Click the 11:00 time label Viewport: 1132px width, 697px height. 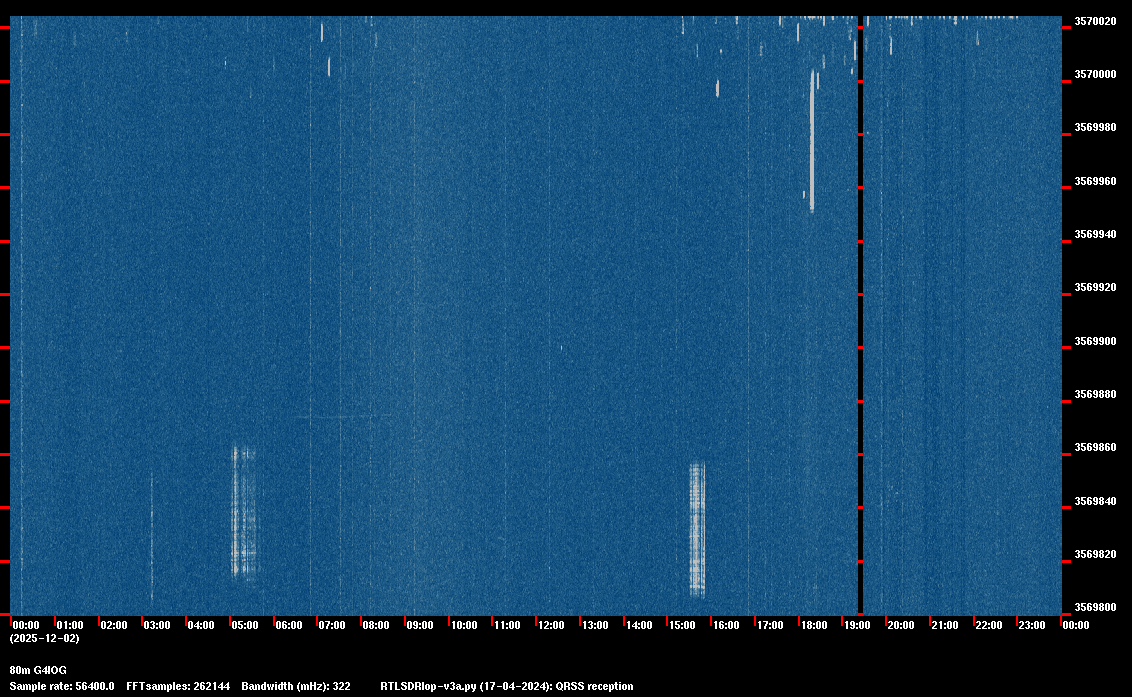[x=507, y=625]
